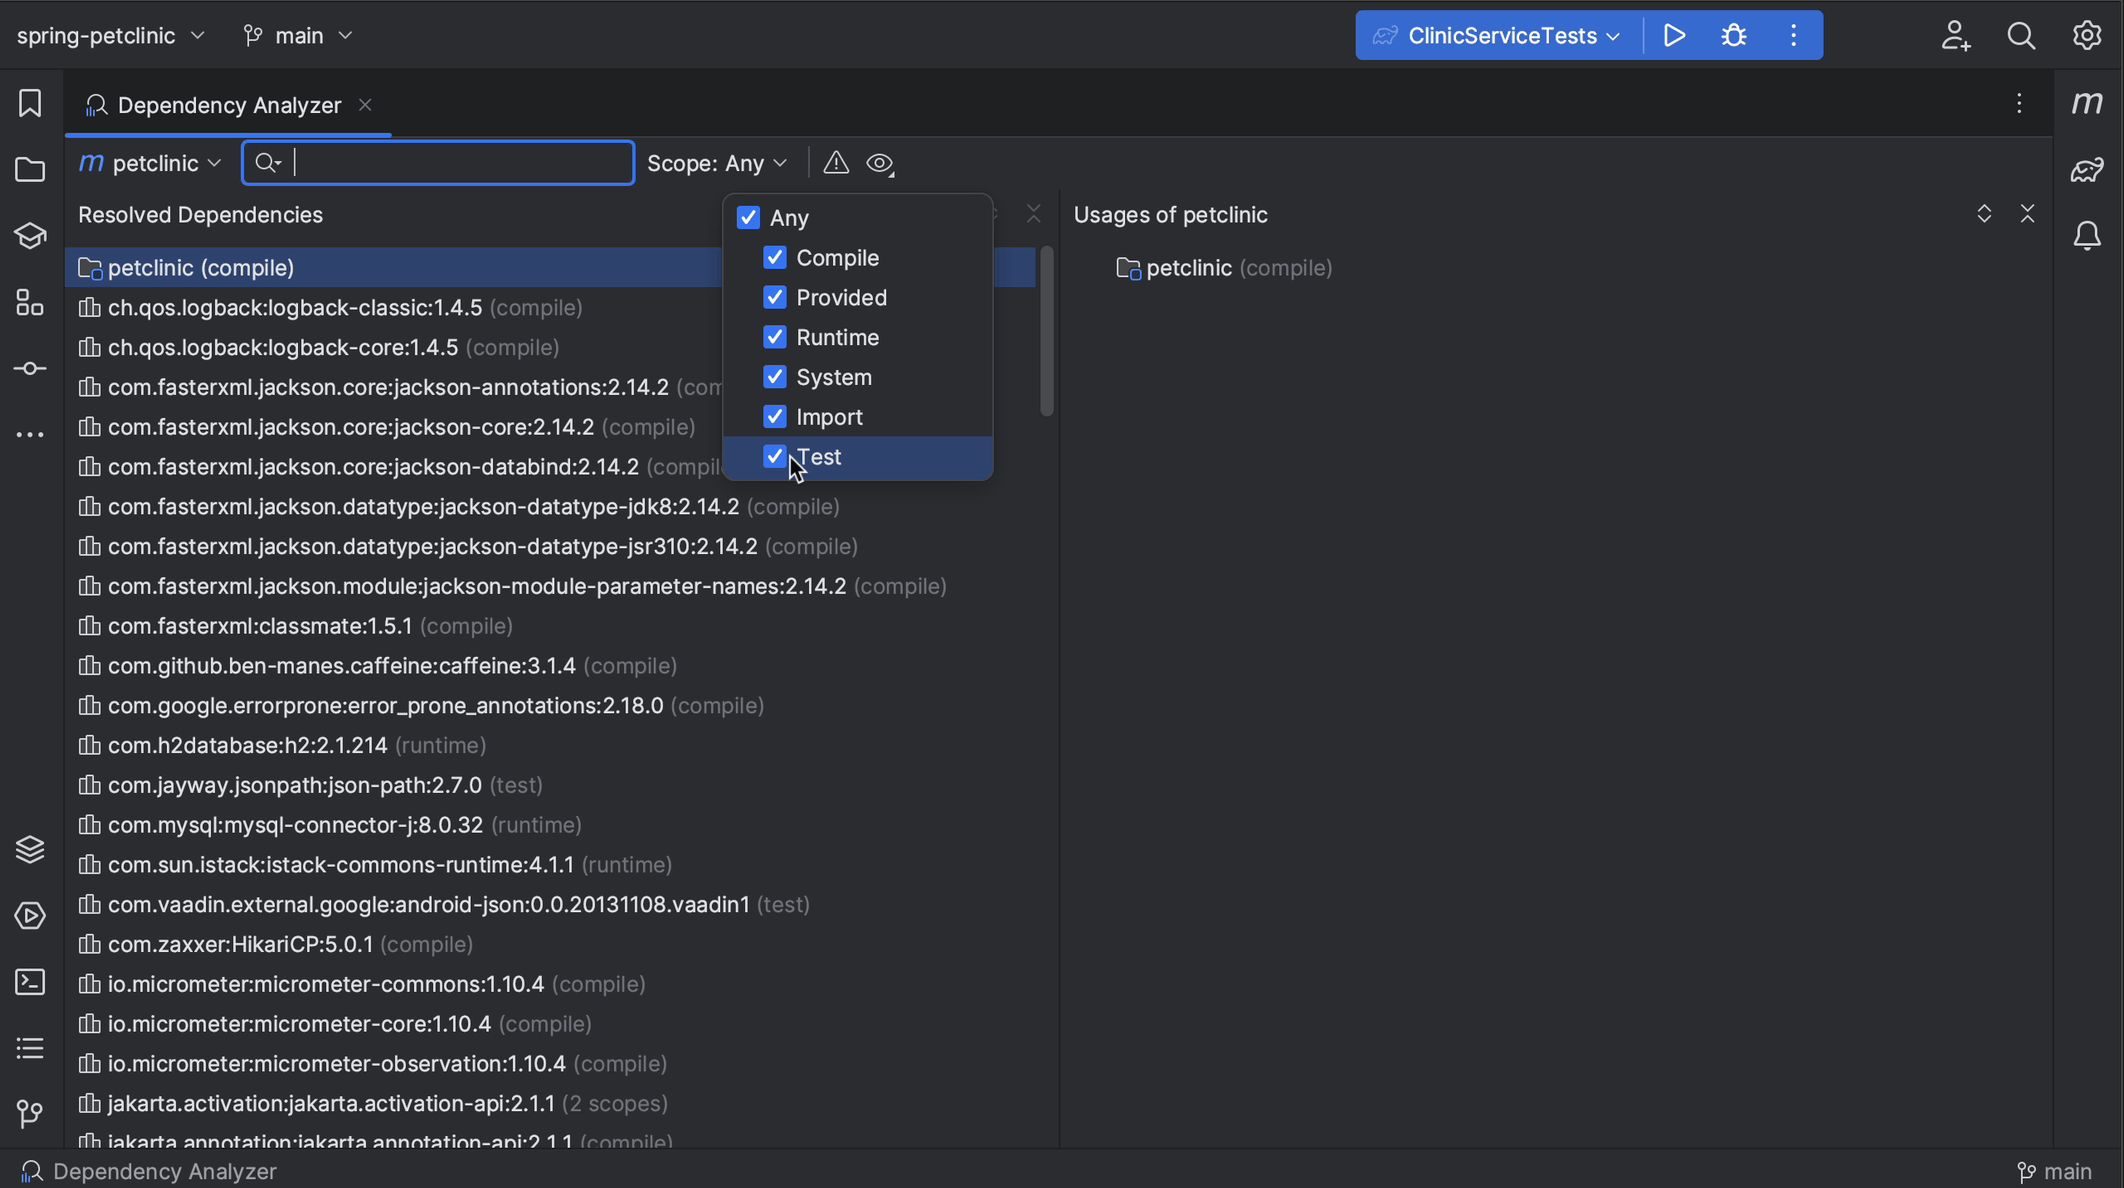Uncheck the Test scope checkbox
This screenshot has width=2124, height=1188.
774,456
